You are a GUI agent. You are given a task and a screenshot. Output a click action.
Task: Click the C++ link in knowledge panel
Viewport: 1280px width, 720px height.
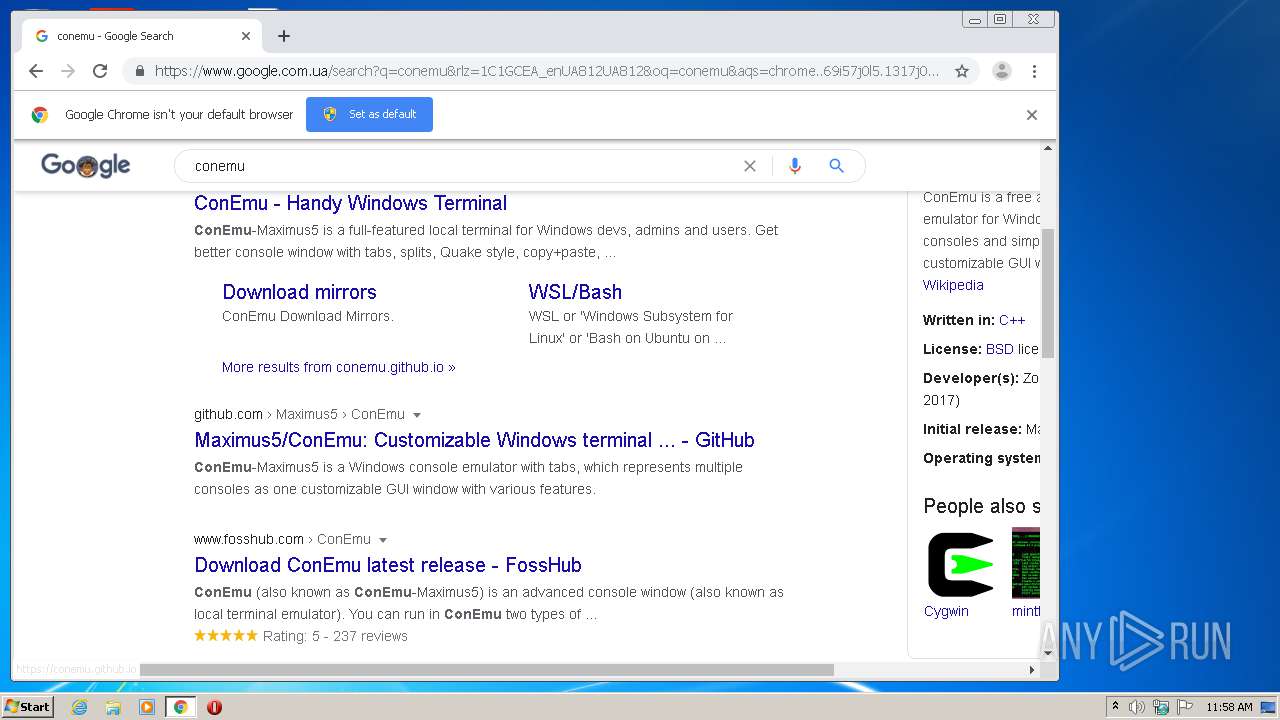(1012, 320)
